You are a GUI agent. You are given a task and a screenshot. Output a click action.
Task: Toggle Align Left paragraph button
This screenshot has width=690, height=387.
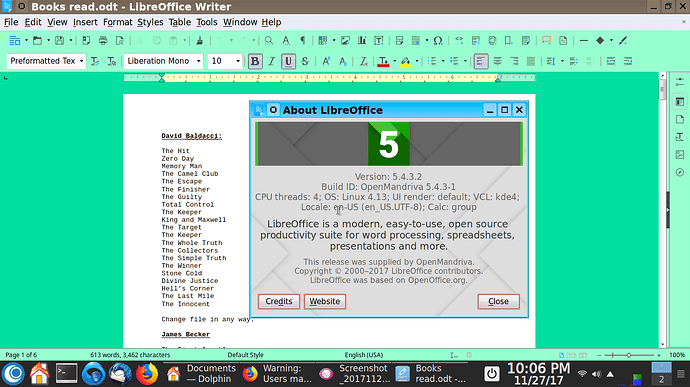481,61
